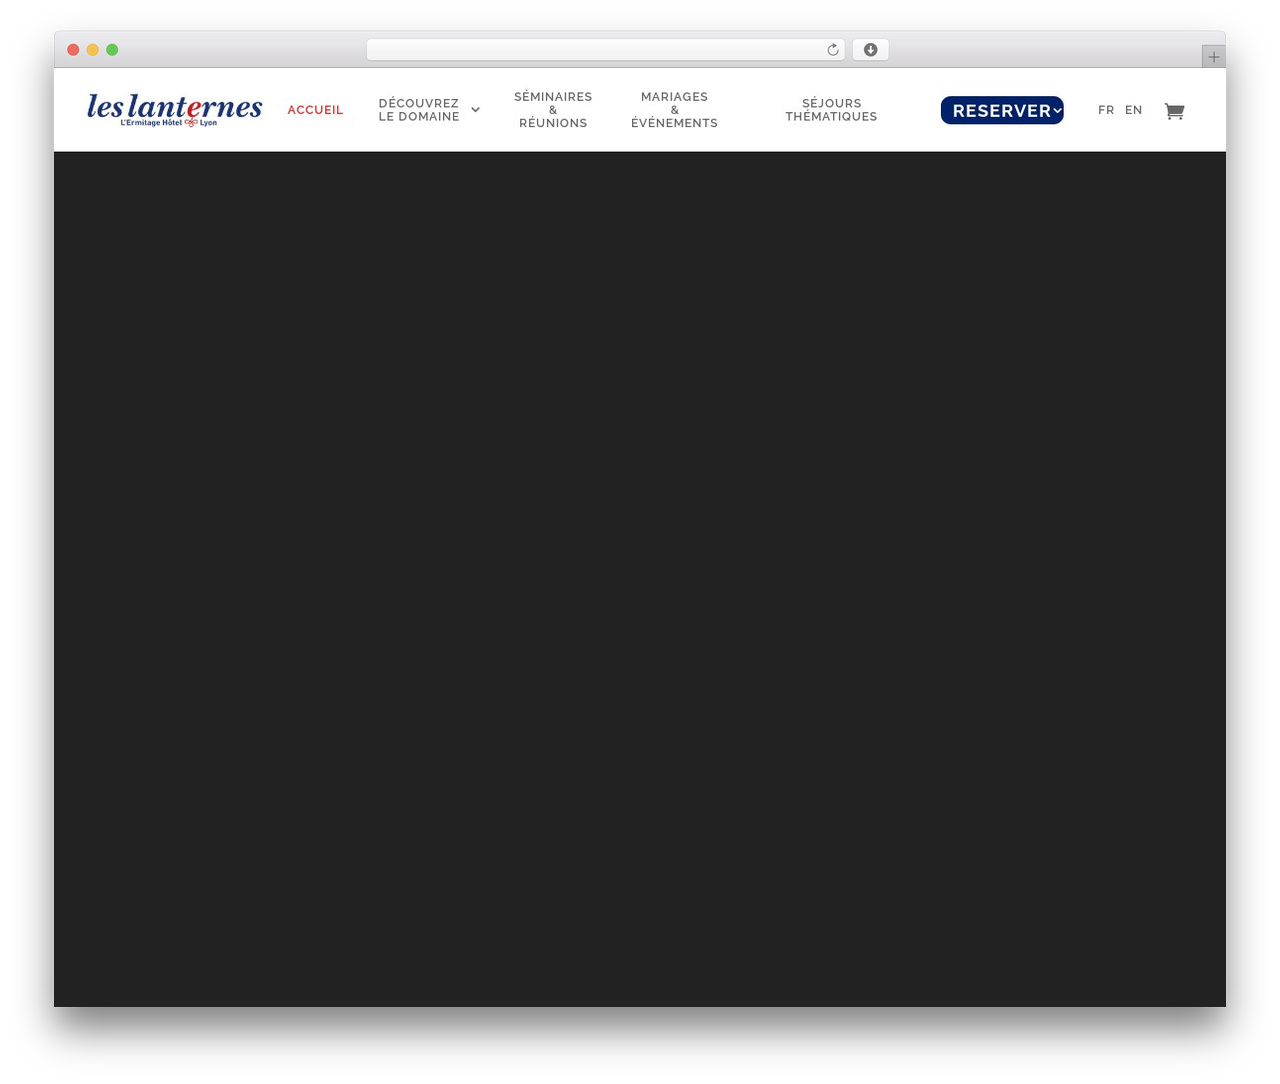This screenshot has width=1280, height=1084.
Task: Switch site language to FR
Action: tap(1106, 110)
